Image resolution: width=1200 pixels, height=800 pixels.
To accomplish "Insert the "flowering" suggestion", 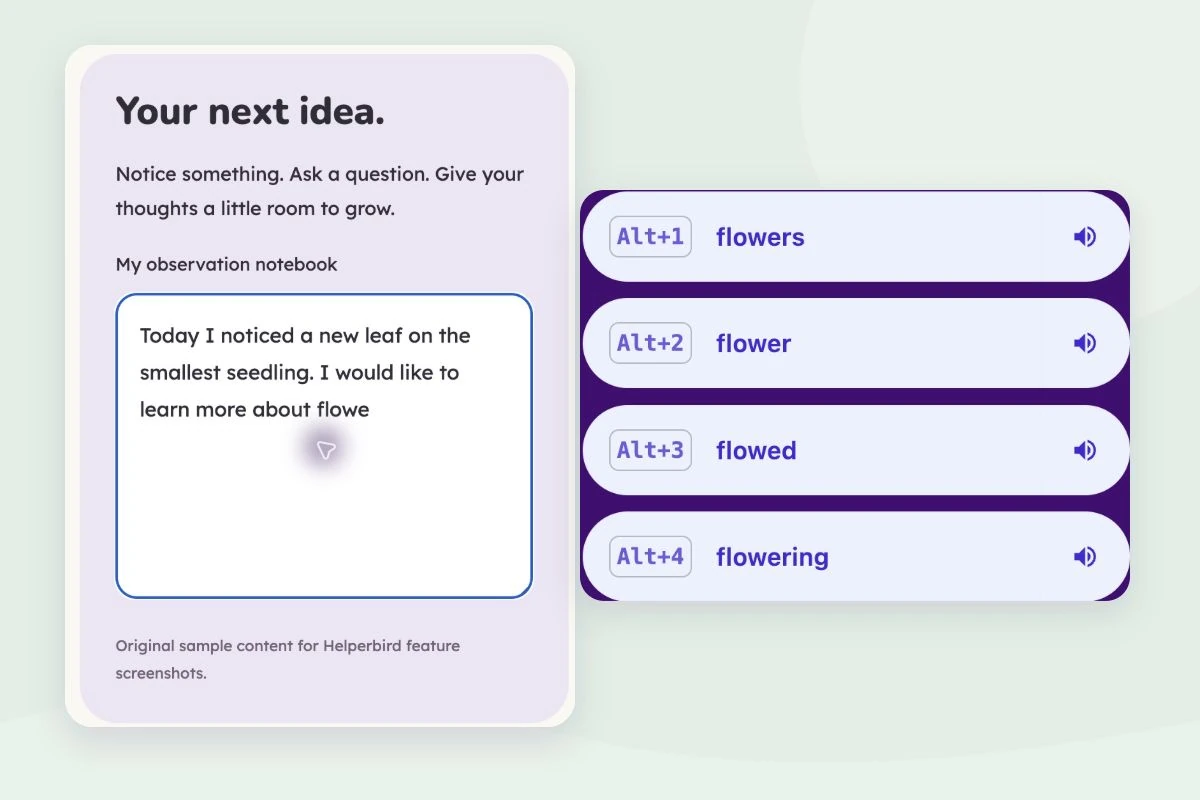I will coord(855,556).
